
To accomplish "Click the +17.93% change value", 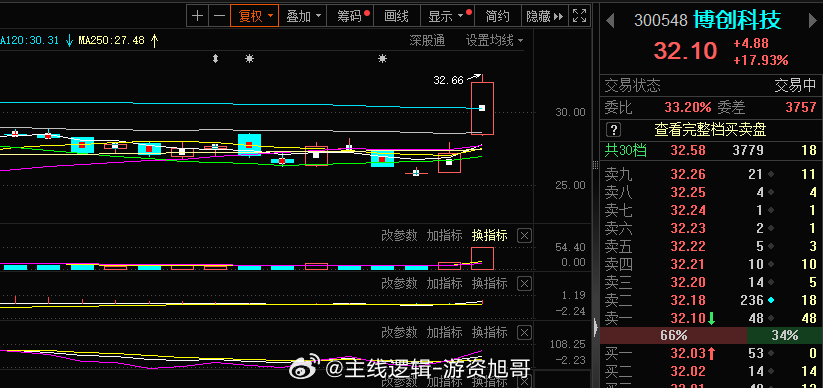I will click(761, 60).
